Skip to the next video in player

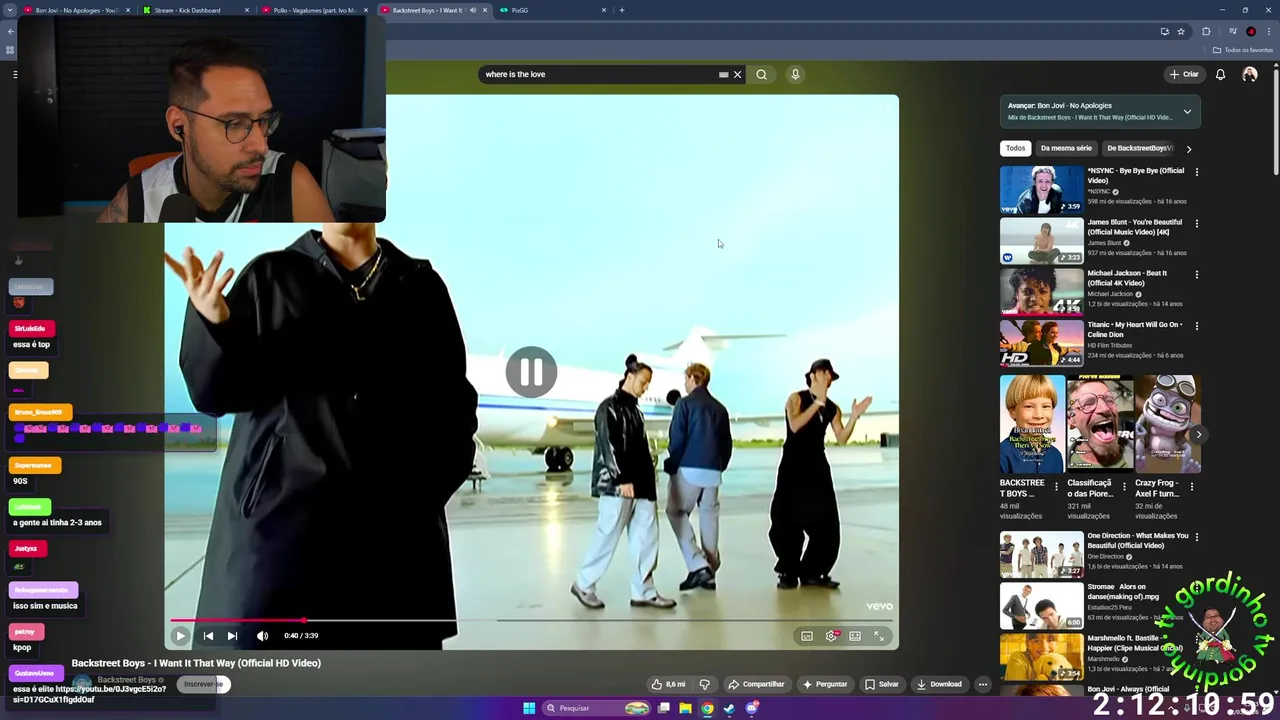click(x=232, y=635)
